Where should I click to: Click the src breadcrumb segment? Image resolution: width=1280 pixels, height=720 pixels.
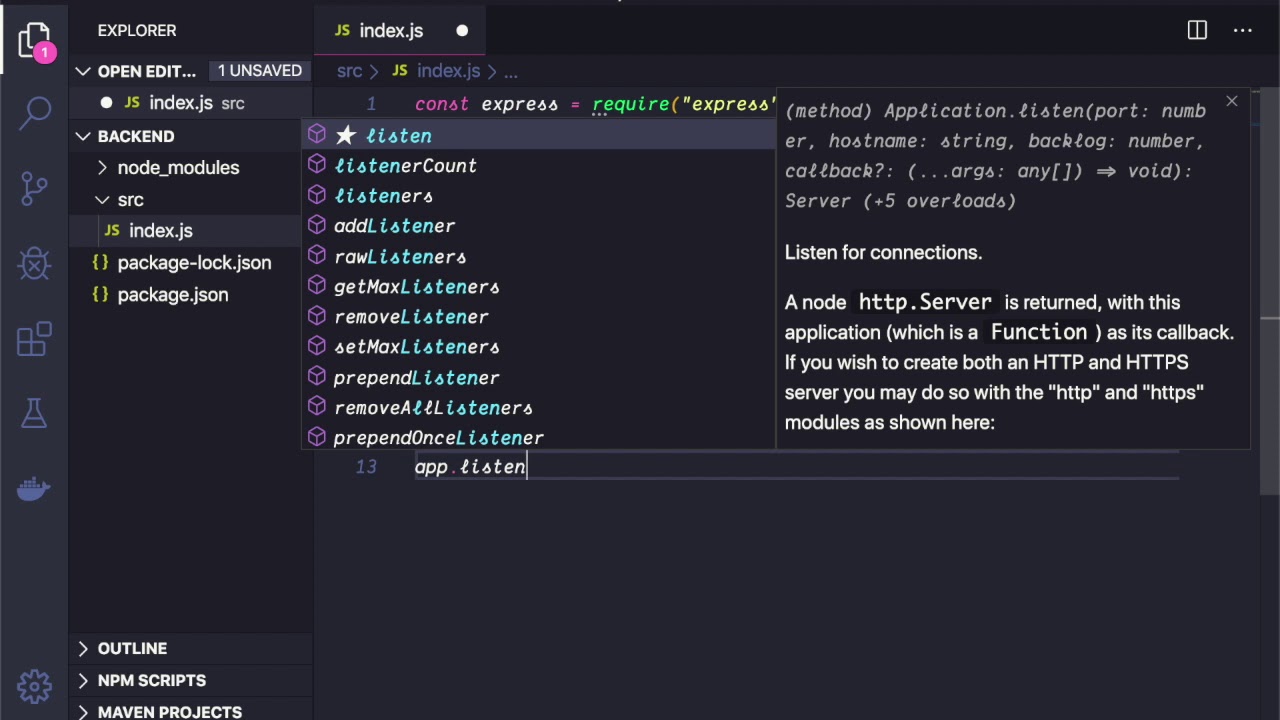pyautogui.click(x=349, y=71)
